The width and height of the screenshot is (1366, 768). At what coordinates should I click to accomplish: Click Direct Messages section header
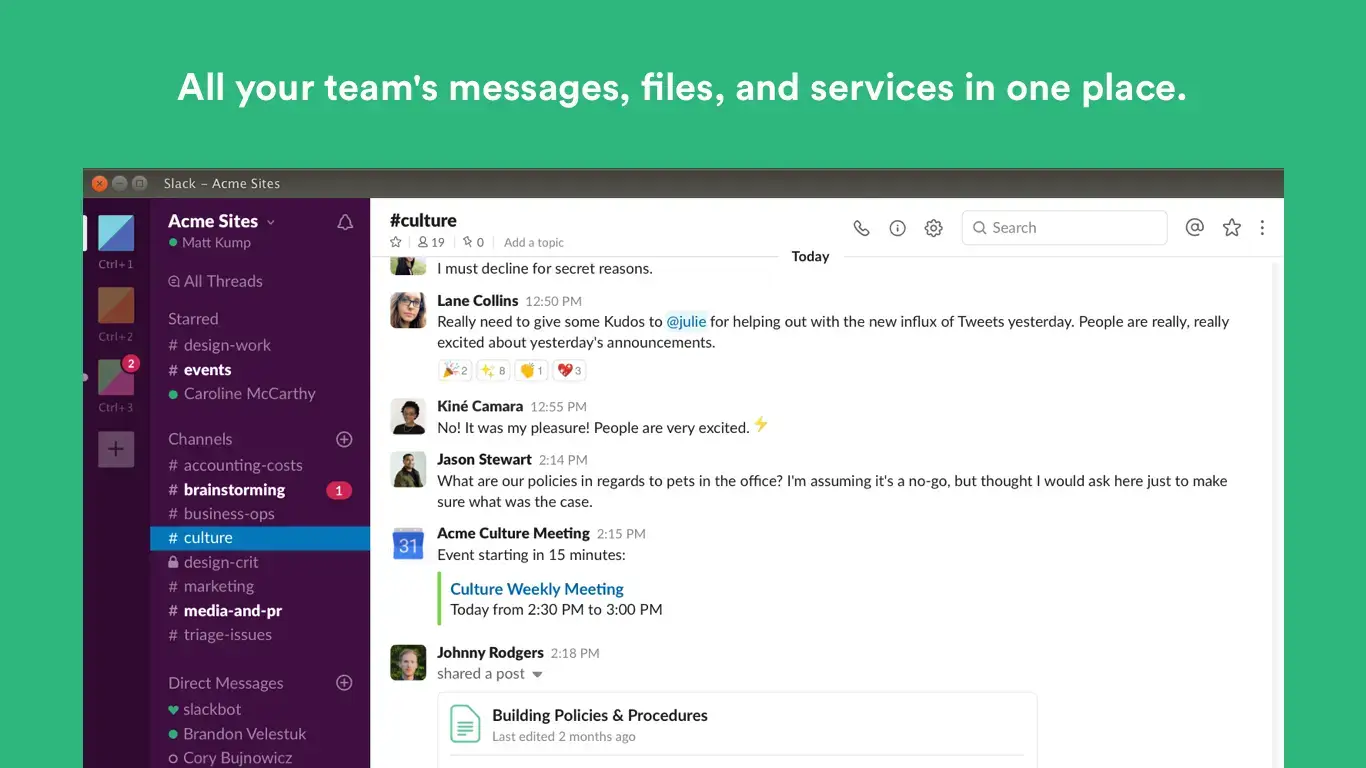pyautogui.click(x=226, y=683)
